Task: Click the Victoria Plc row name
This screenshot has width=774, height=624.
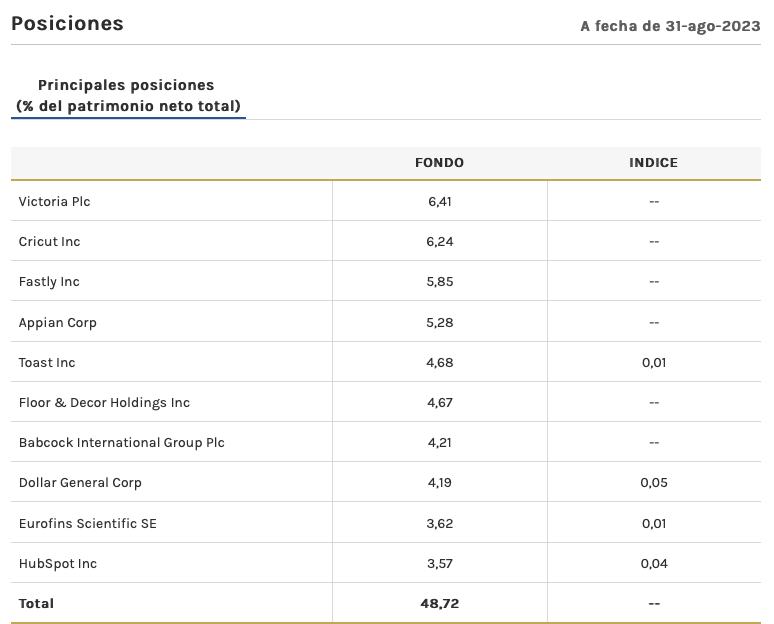Action: (54, 201)
